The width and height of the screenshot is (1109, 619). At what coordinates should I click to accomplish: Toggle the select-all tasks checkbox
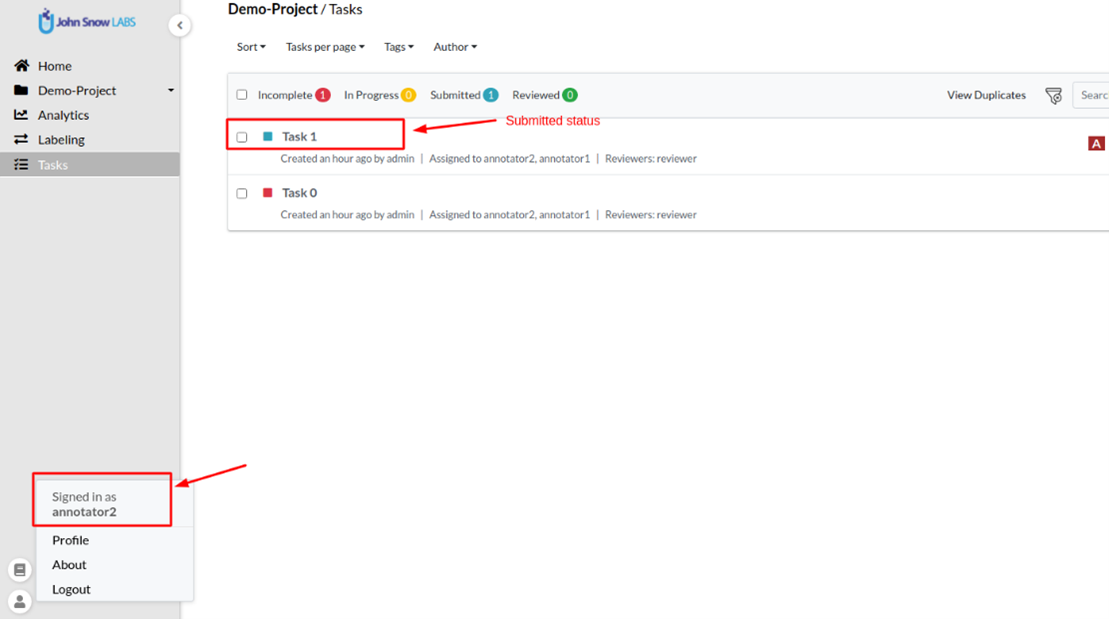(x=242, y=95)
